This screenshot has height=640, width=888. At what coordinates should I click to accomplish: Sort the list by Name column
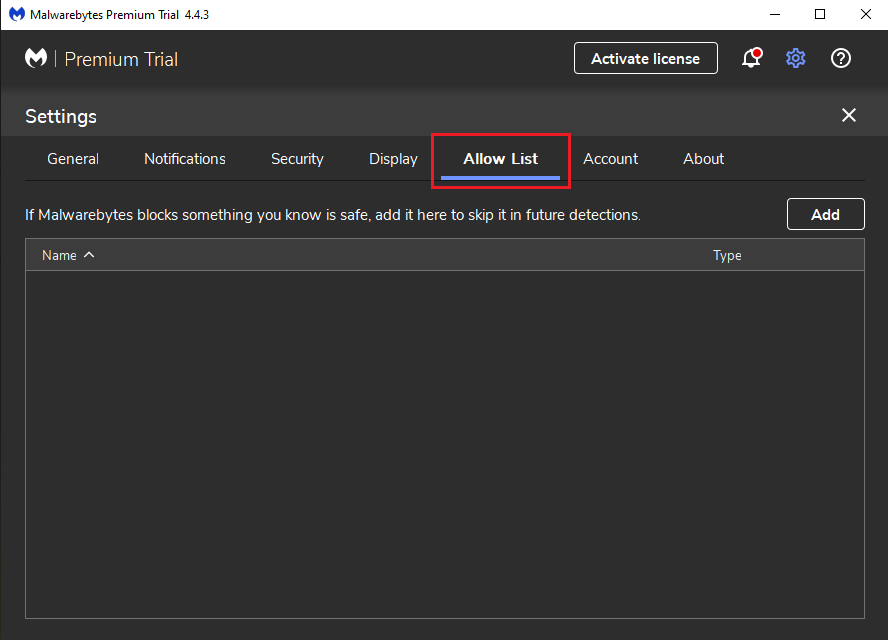click(68, 255)
